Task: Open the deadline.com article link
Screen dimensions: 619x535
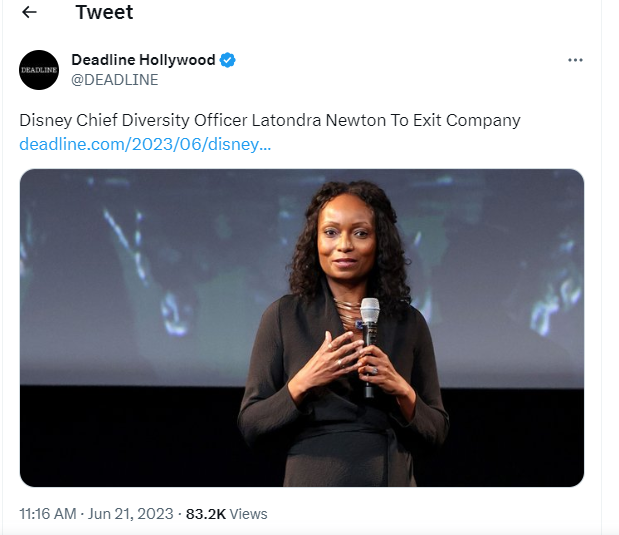Action: [x=145, y=144]
